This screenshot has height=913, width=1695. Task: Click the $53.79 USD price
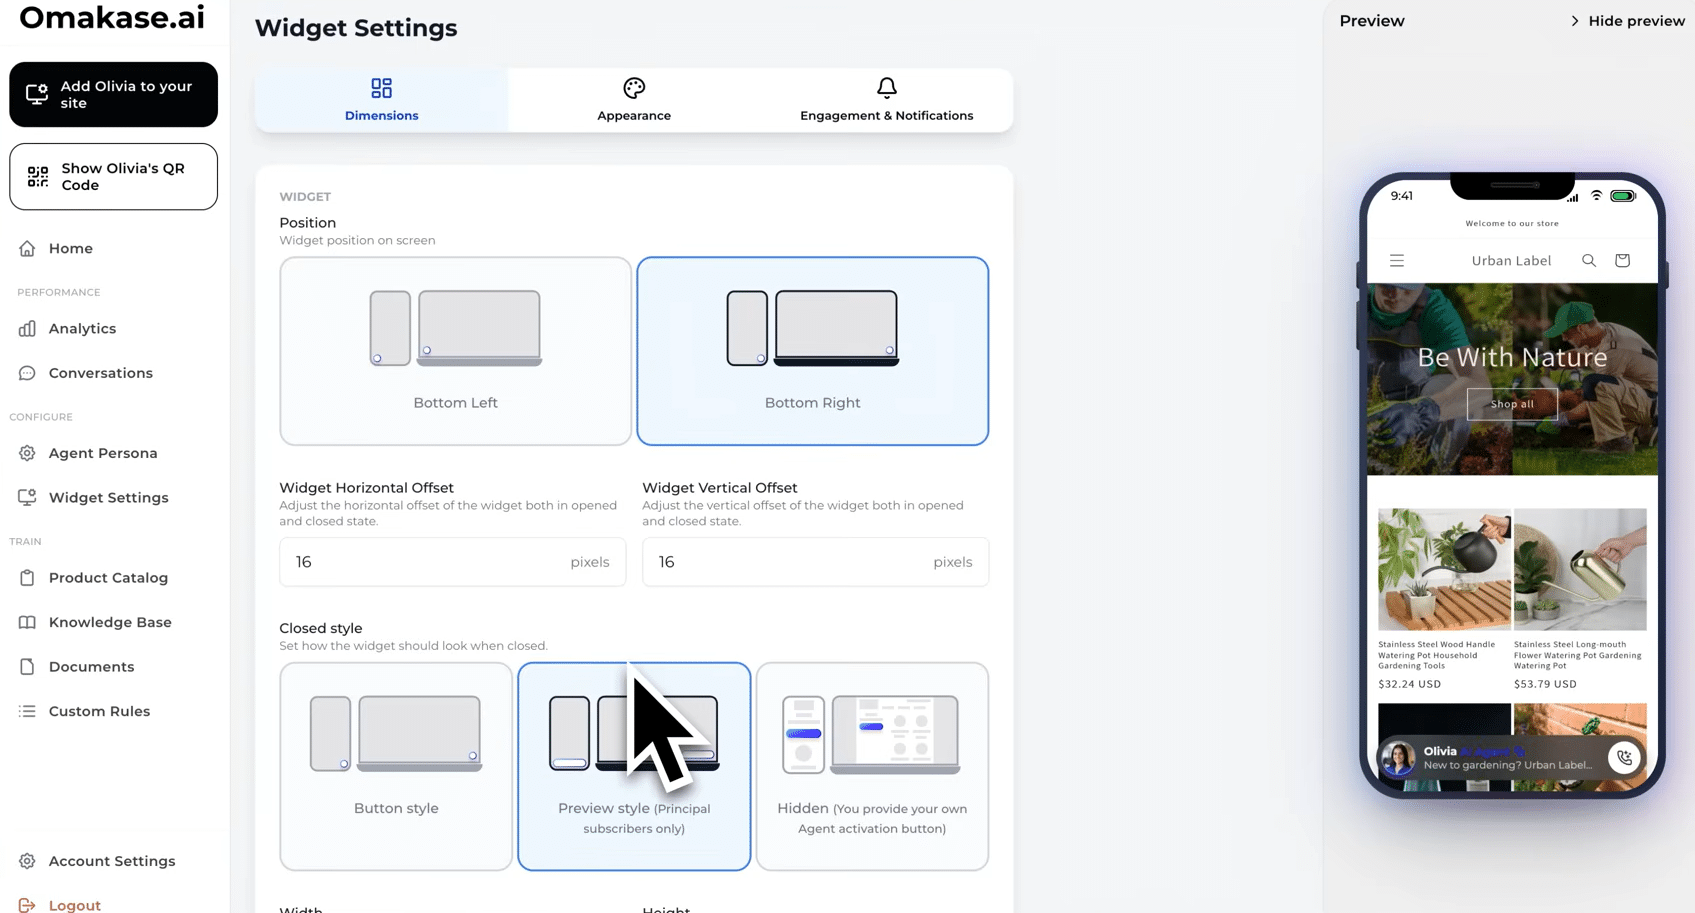point(1545,684)
